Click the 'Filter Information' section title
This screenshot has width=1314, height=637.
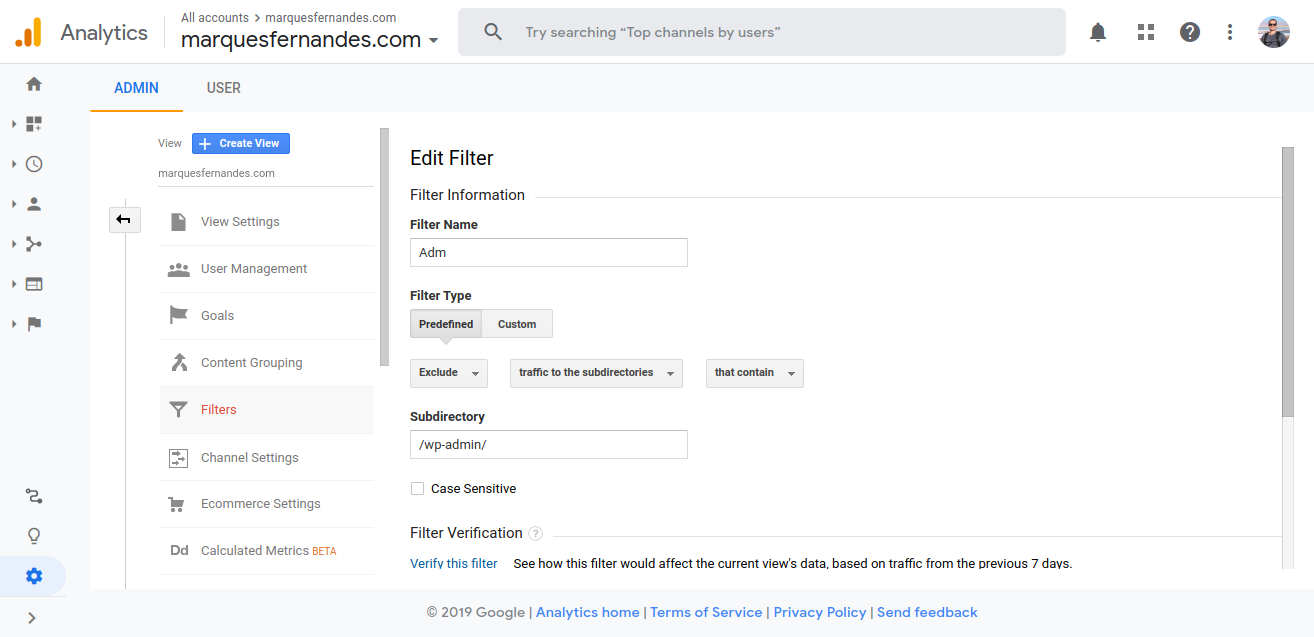click(x=467, y=195)
